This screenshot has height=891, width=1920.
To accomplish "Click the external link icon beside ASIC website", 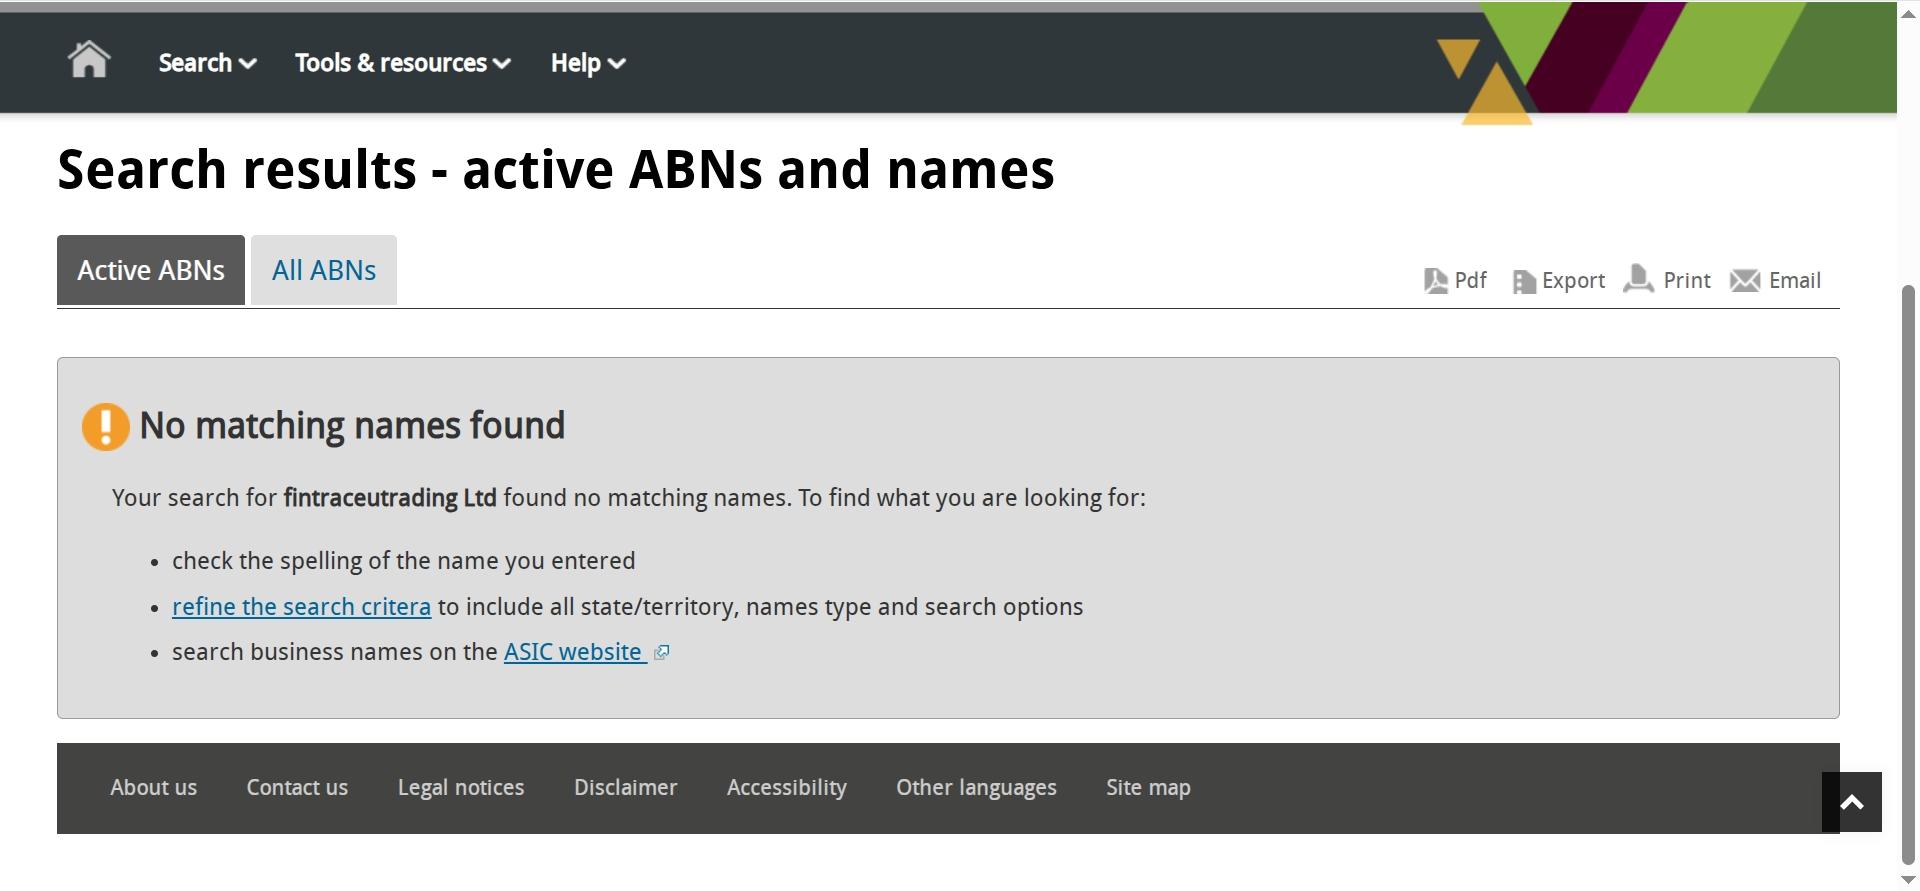I will 661,653.
